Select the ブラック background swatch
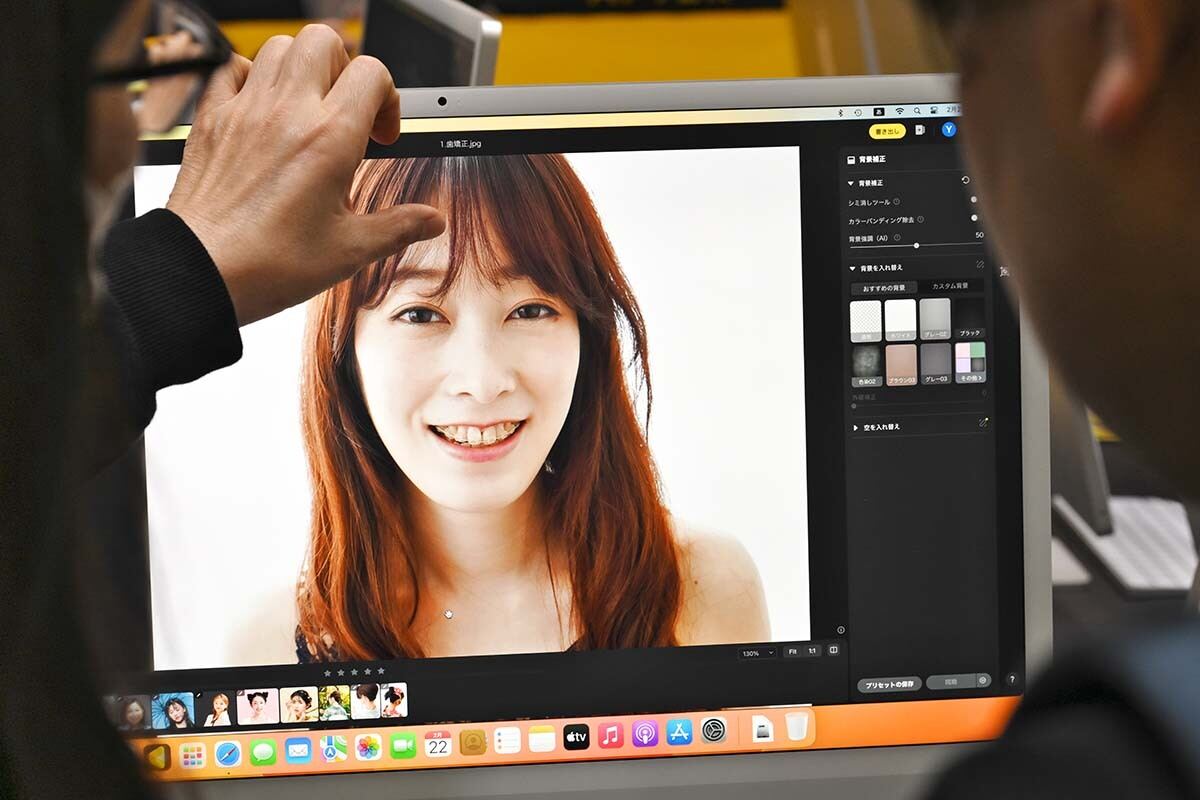This screenshot has height=800, width=1200. click(969, 317)
